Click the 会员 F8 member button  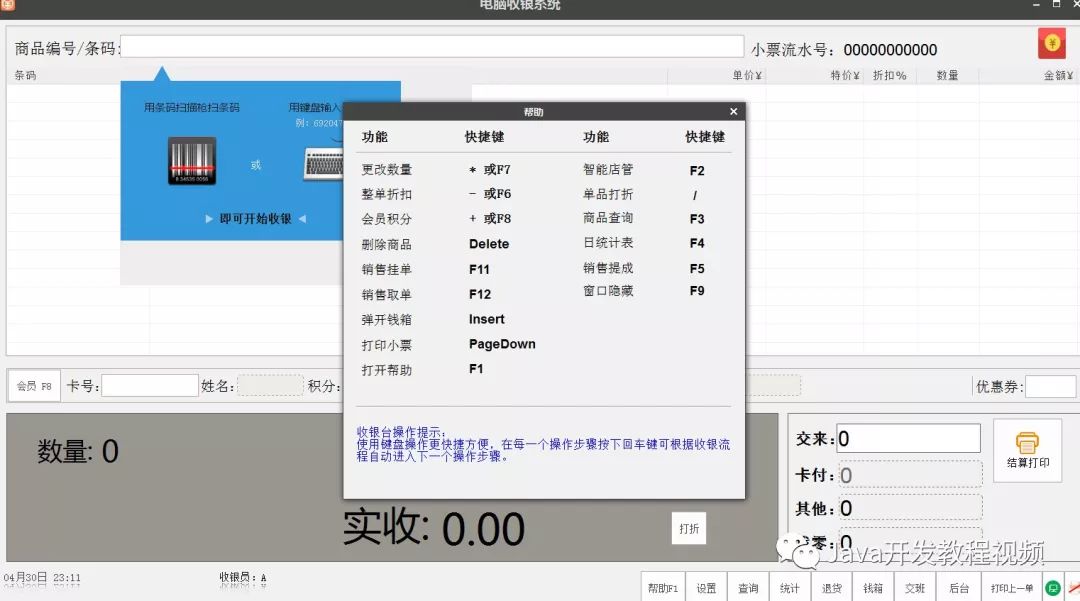click(x=33, y=385)
